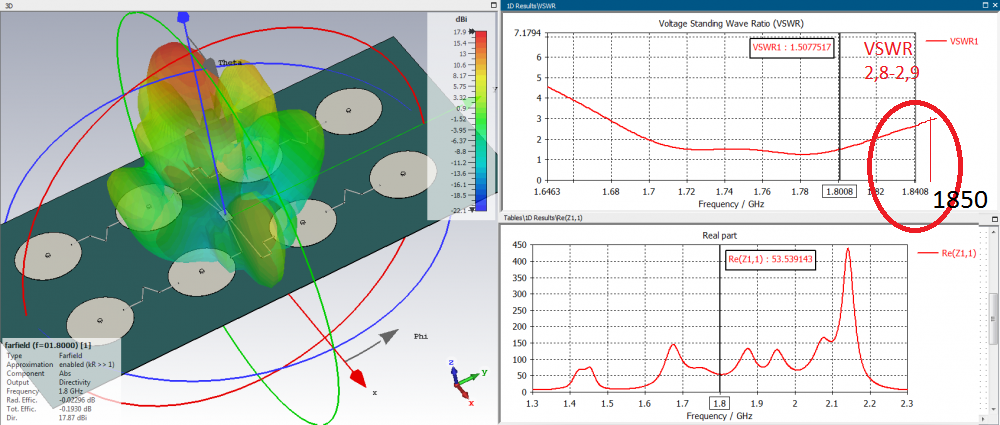Click the Output Directivity info row
This screenshot has width=1000, height=425.
pos(46,382)
